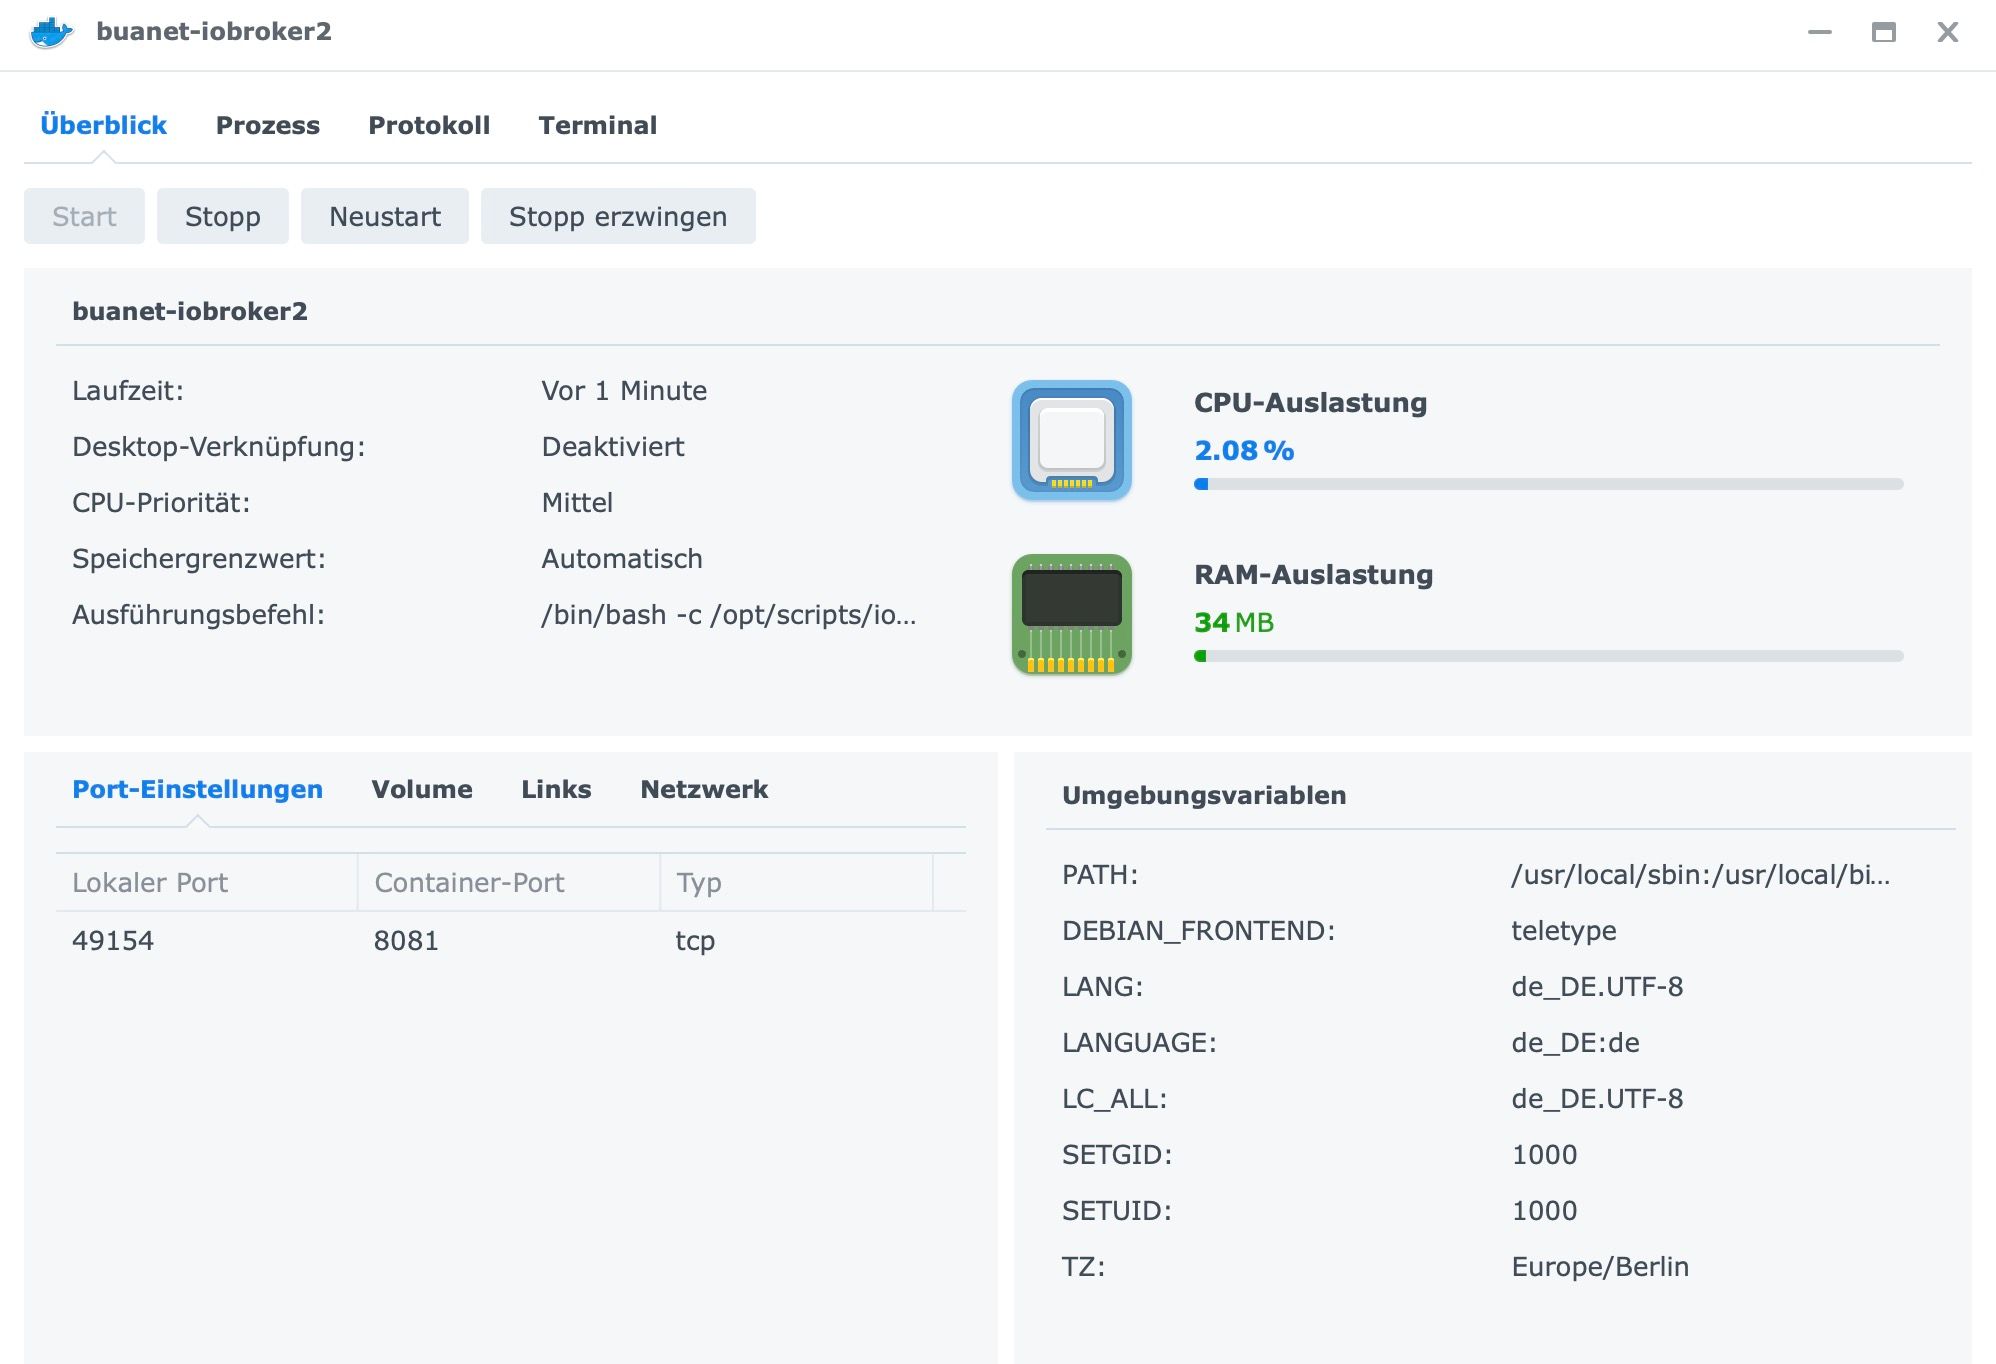Click DEBIAN_FRONTEND value teletype
The image size is (1996, 1364).
click(1564, 930)
